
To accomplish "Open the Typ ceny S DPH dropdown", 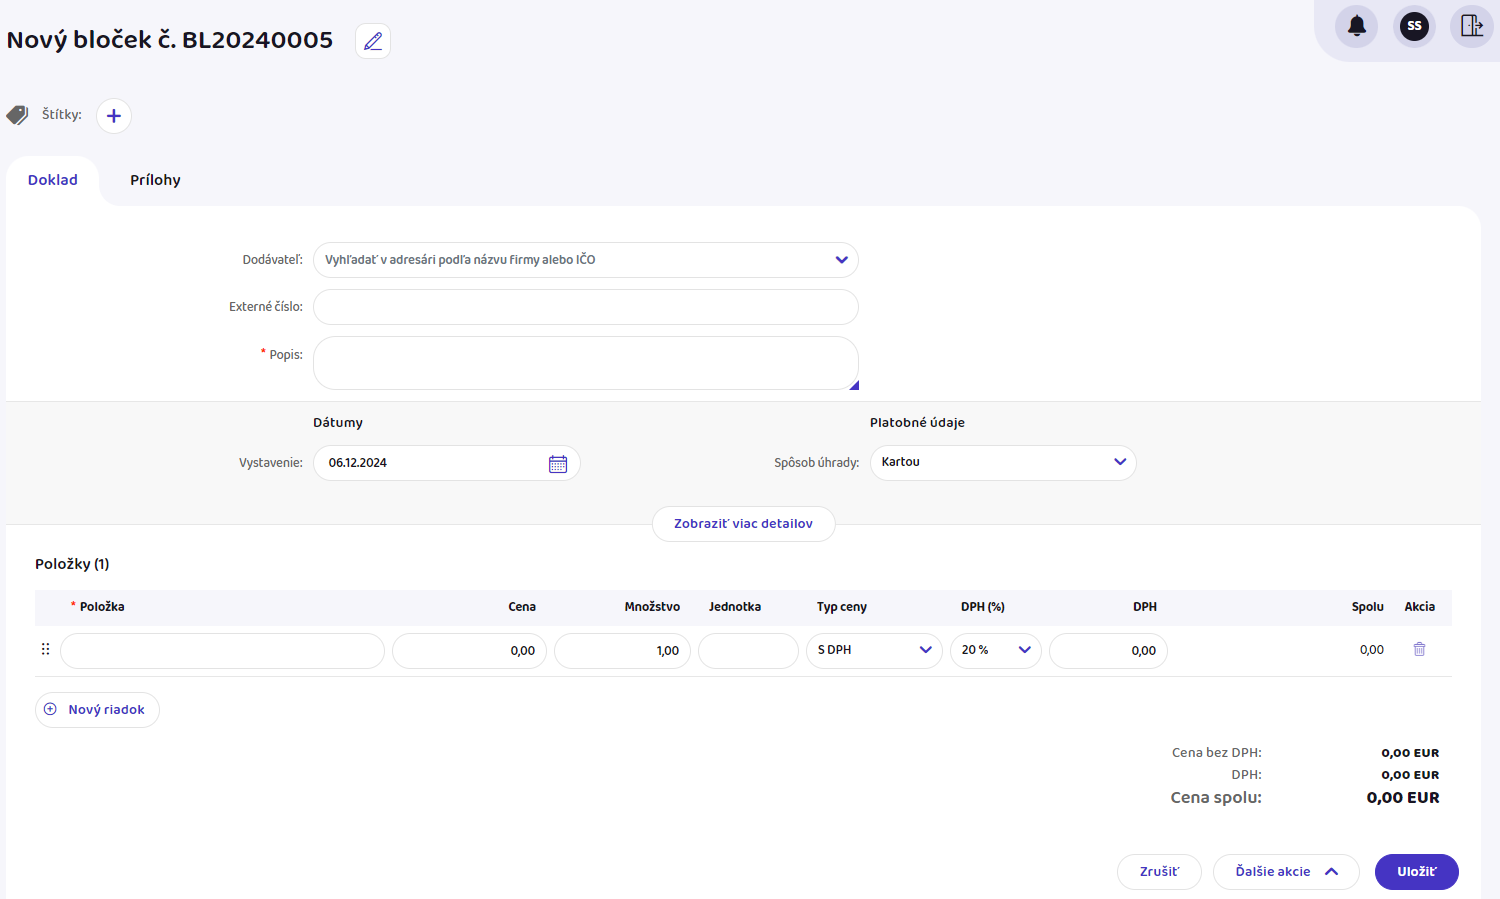I will tap(873, 651).
